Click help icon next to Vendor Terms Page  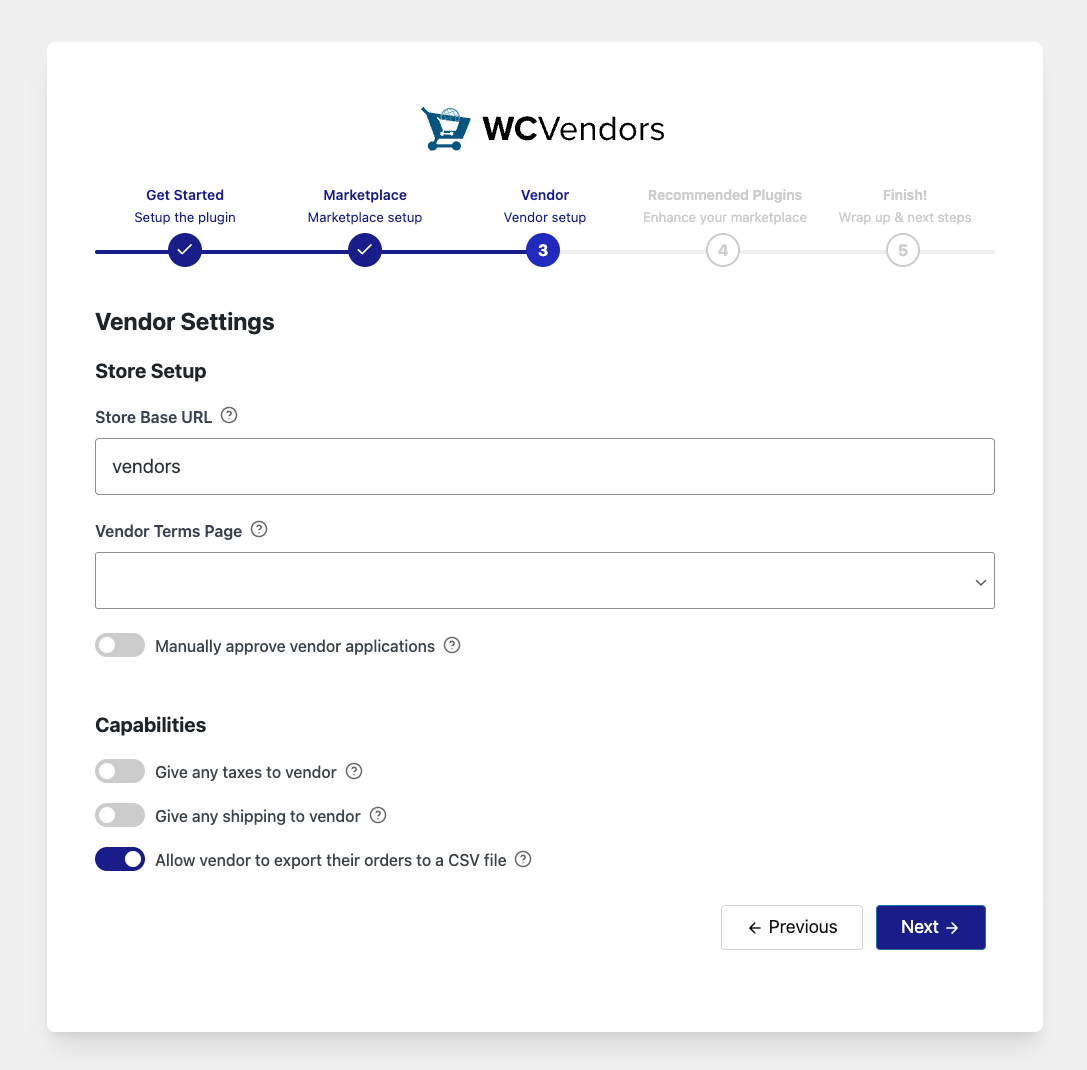point(259,529)
